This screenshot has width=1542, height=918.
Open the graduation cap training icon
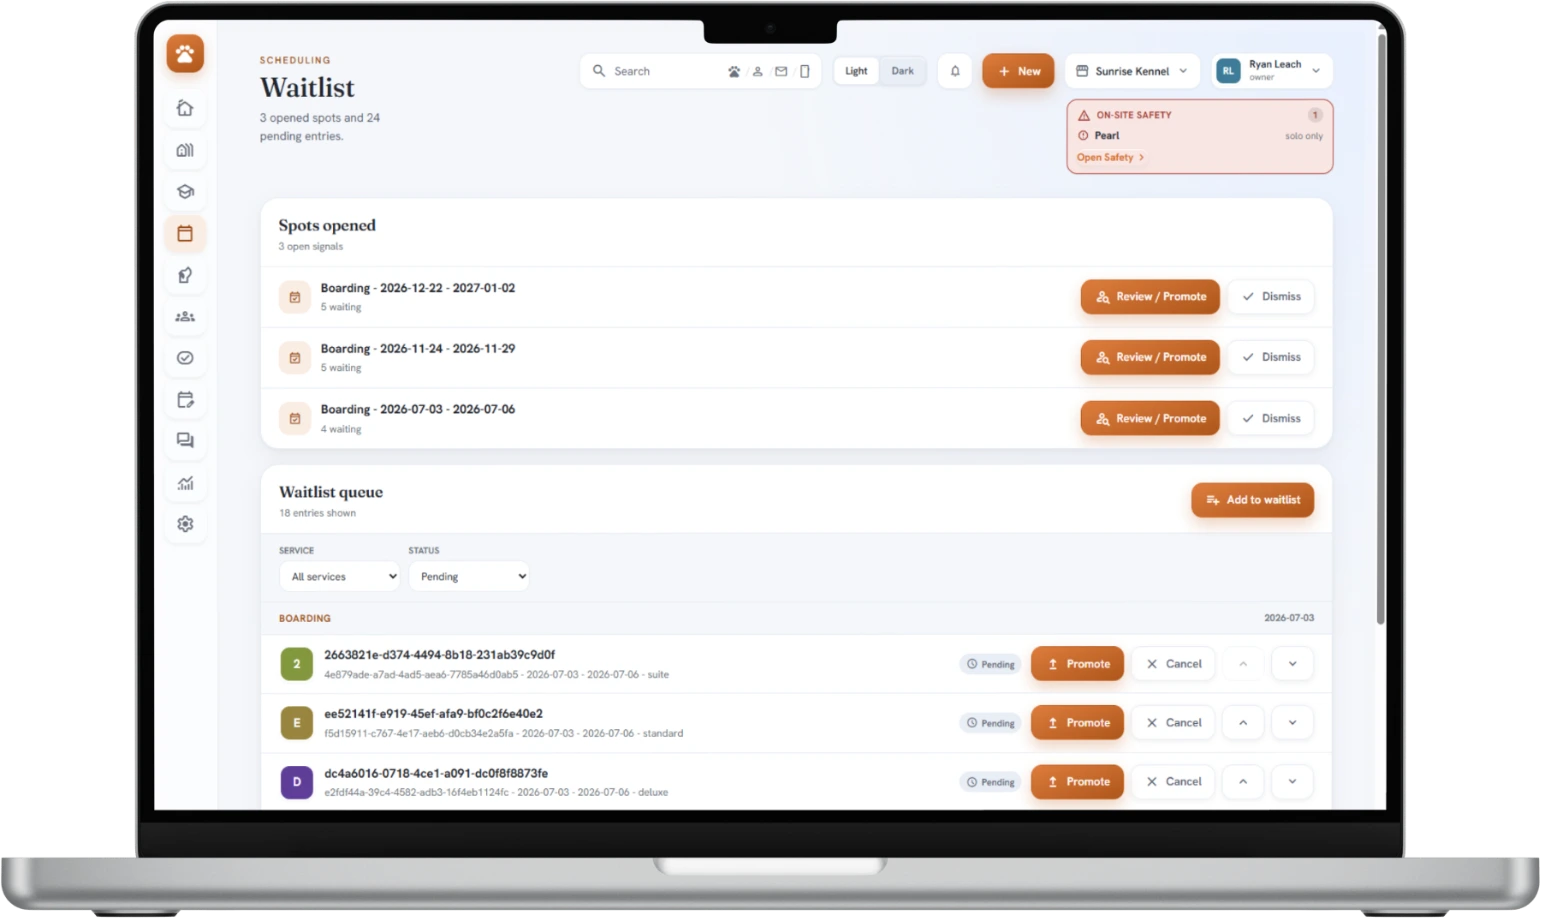tap(185, 192)
